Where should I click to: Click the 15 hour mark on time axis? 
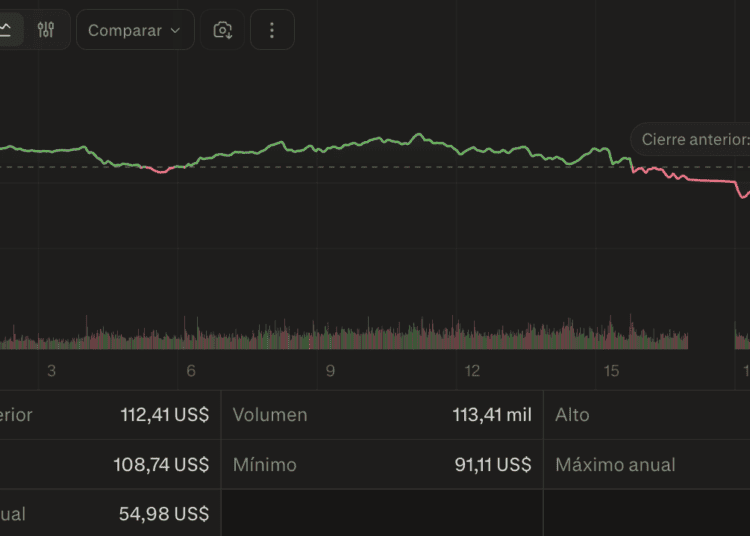[611, 371]
